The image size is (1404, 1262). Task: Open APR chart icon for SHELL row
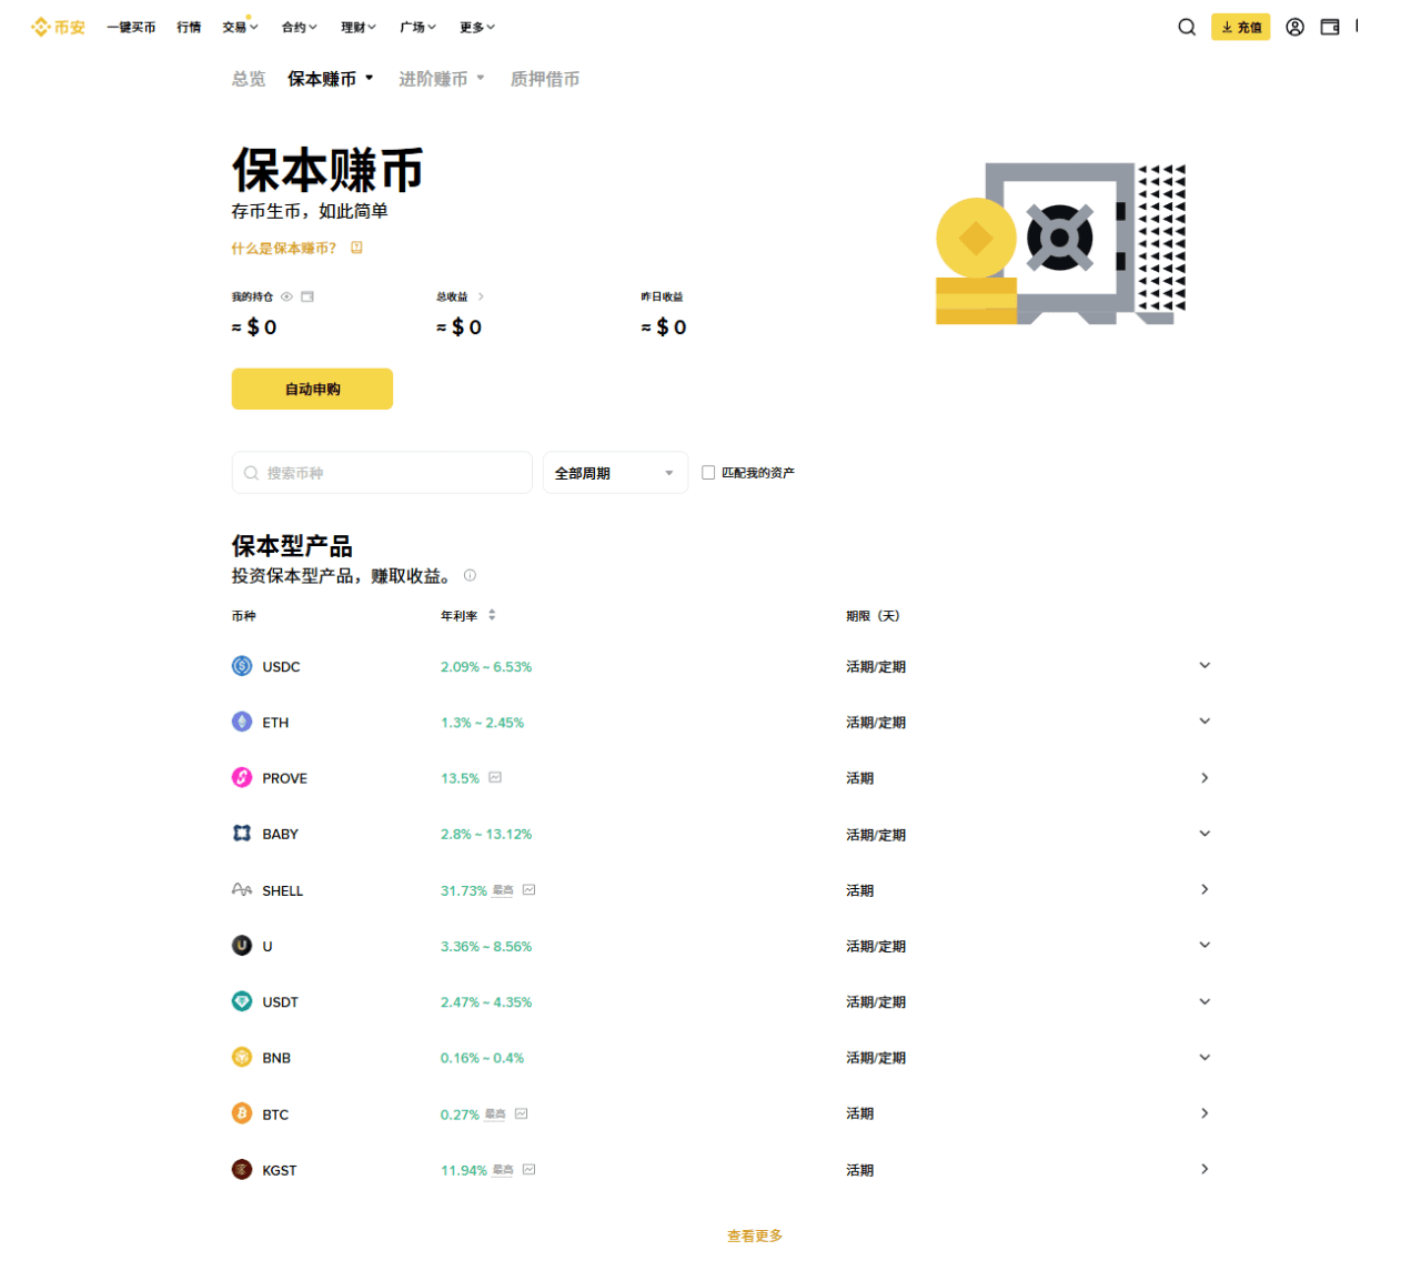(x=529, y=889)
